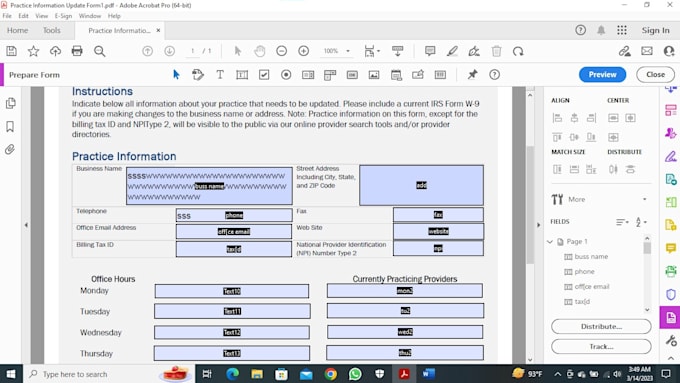Collapse the right pane arrow

point(539,225)
